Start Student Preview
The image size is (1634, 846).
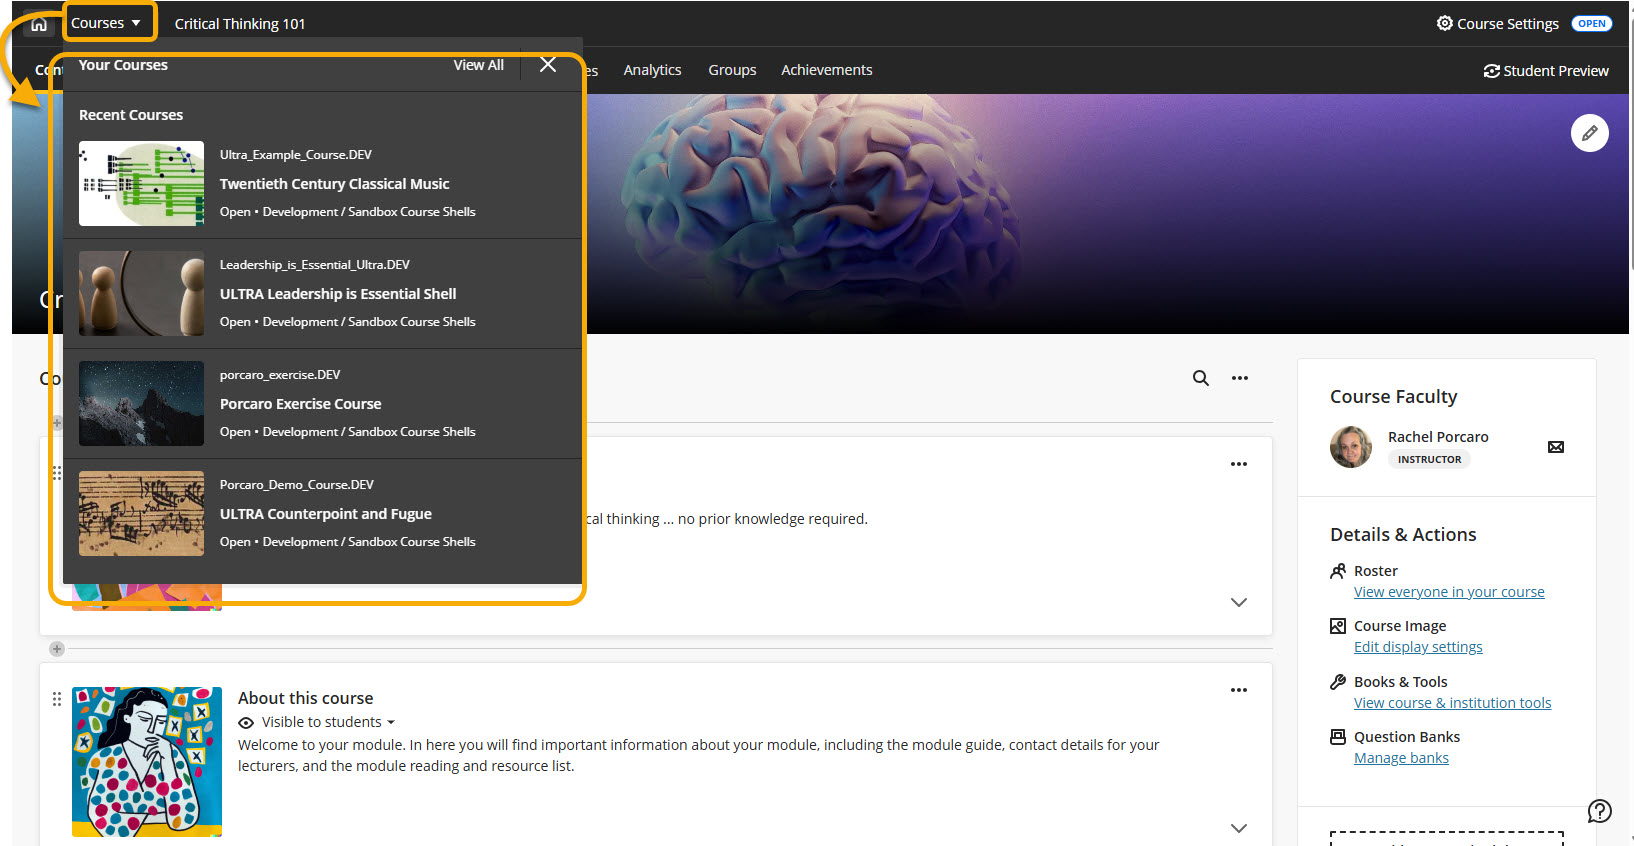[1546, 71]
